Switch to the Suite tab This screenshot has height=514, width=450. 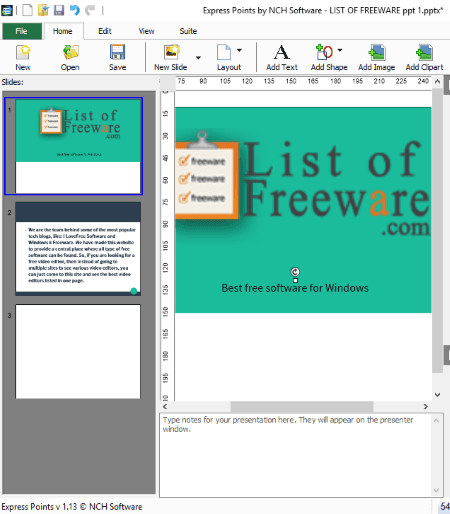point(188,31)
